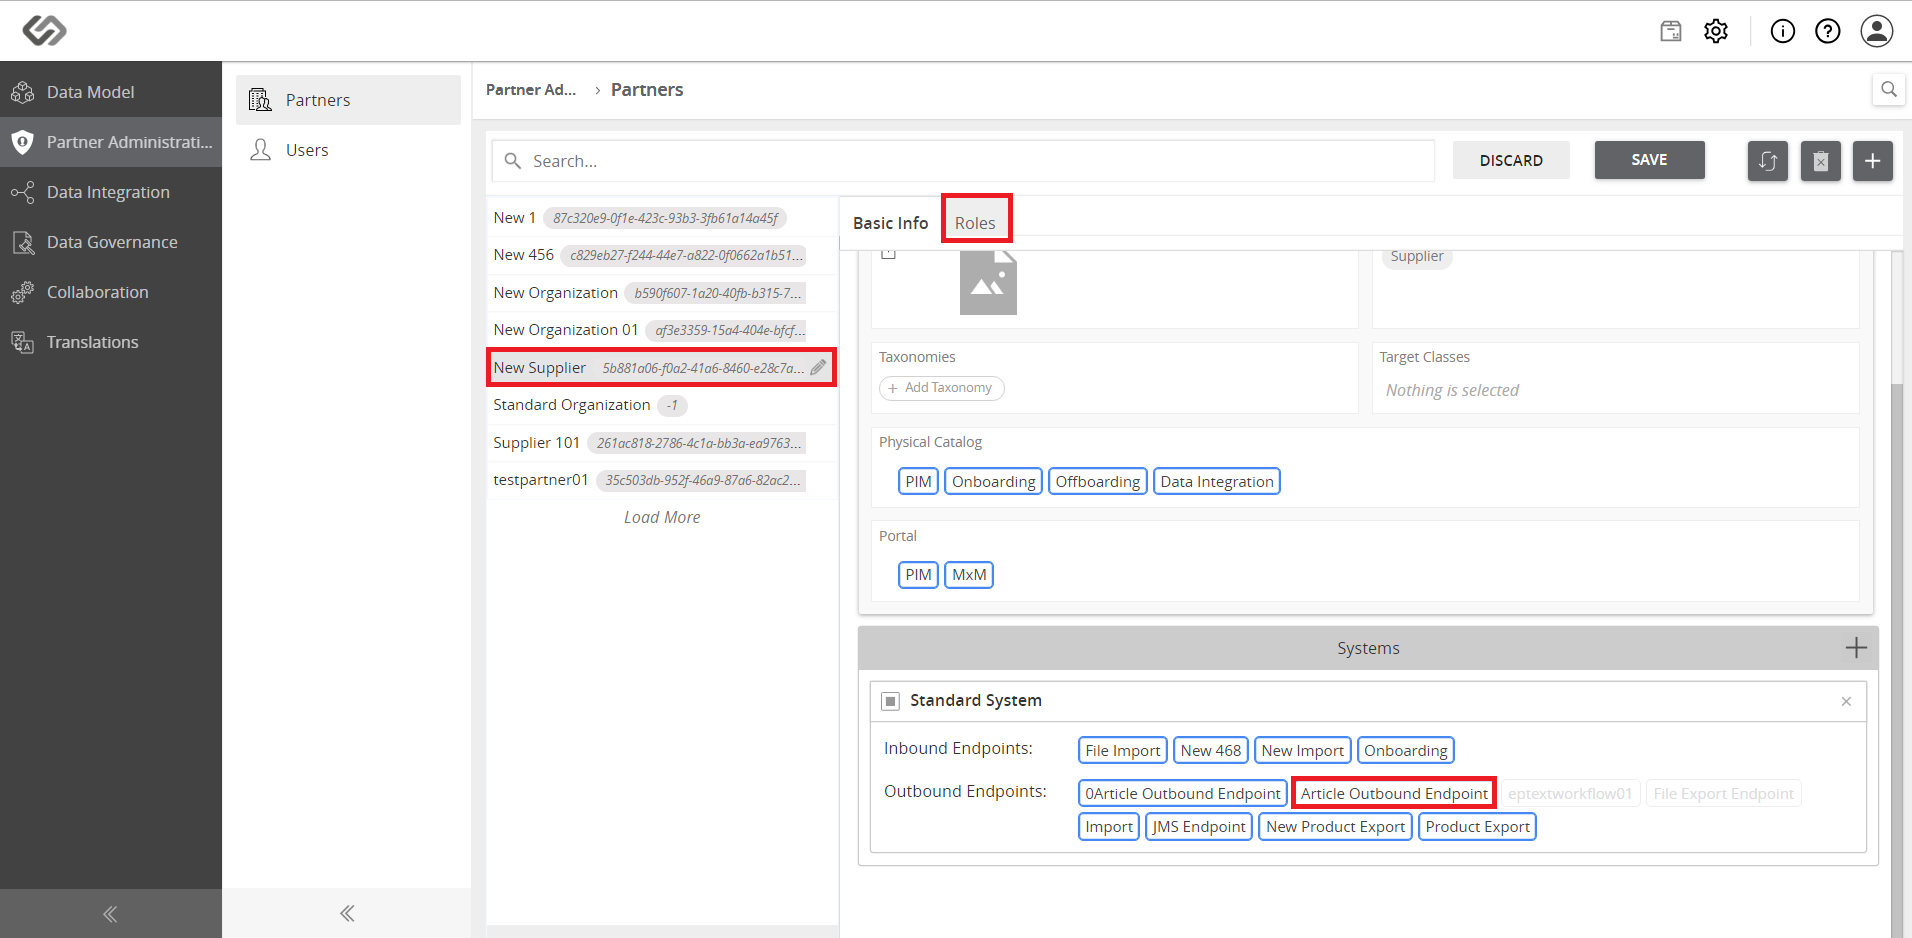Add a system with Systems plus icon
Image resolution: width=1912 pixels, height=938 pixels.
coord(1856,648)
